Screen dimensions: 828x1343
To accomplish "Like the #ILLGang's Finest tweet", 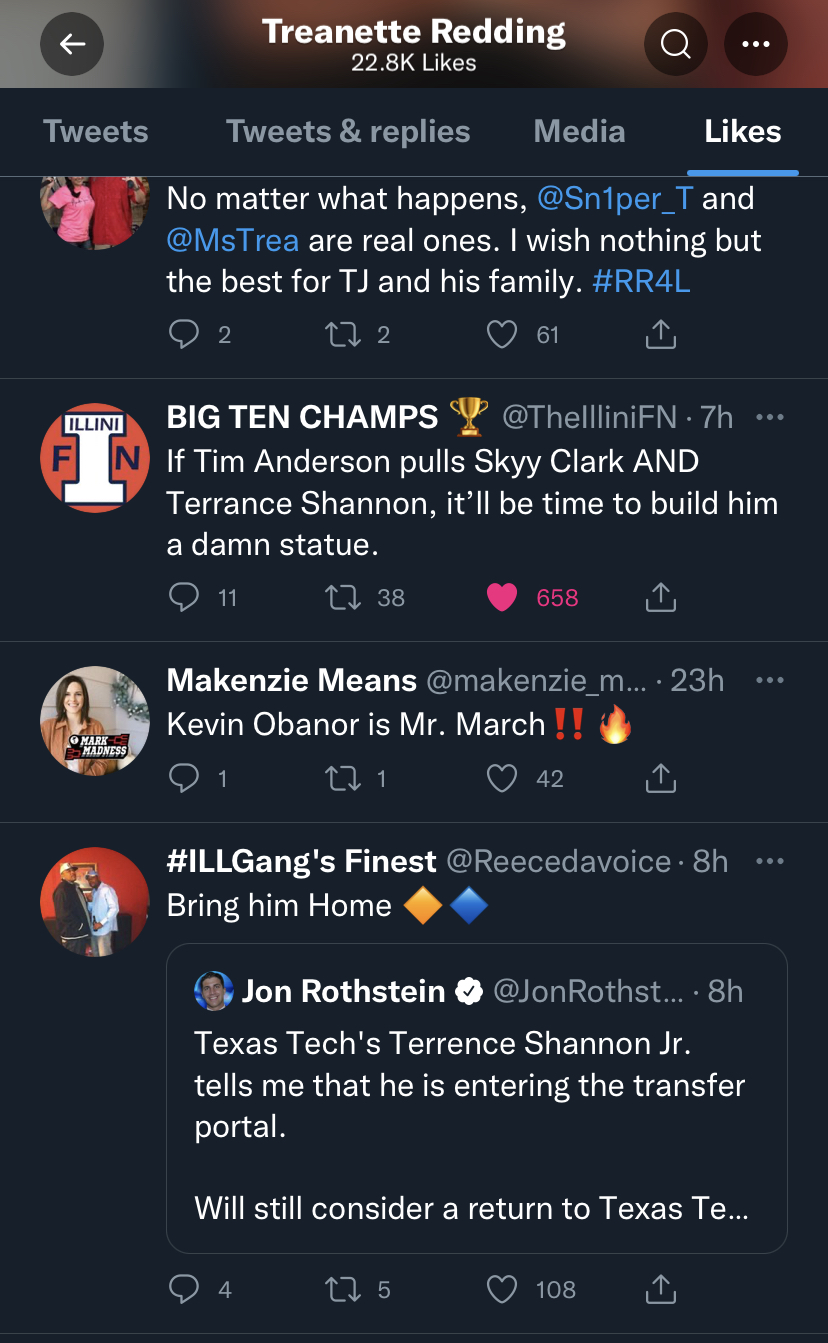I will 502,1290.
